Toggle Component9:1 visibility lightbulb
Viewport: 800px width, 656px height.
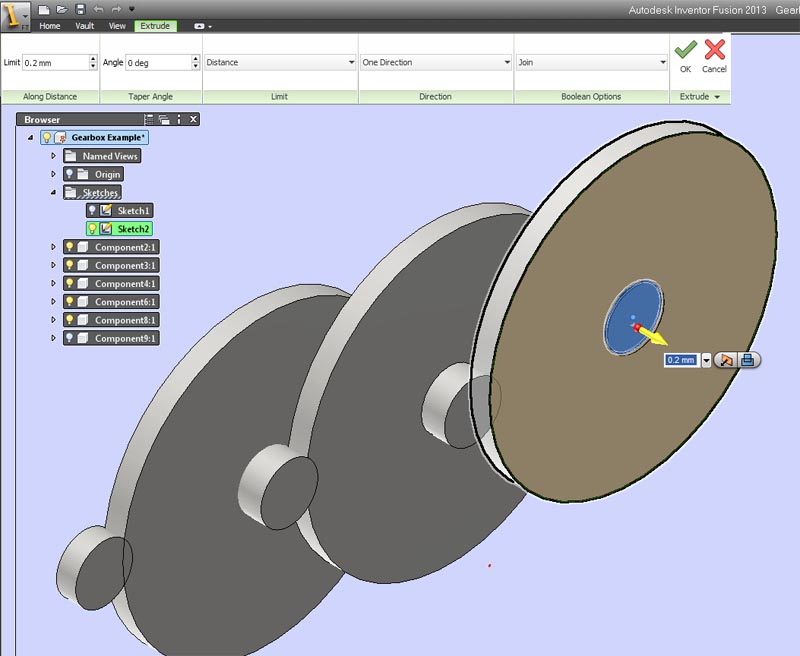[70, 338]
